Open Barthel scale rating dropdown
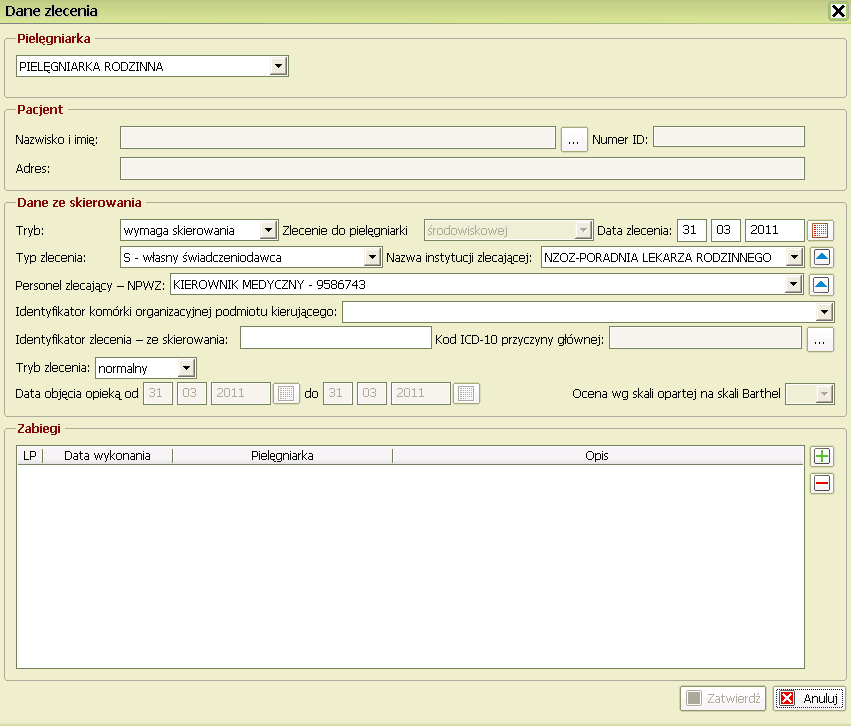The width and height of the screenshot is (851, 726). tap(825, 394)
